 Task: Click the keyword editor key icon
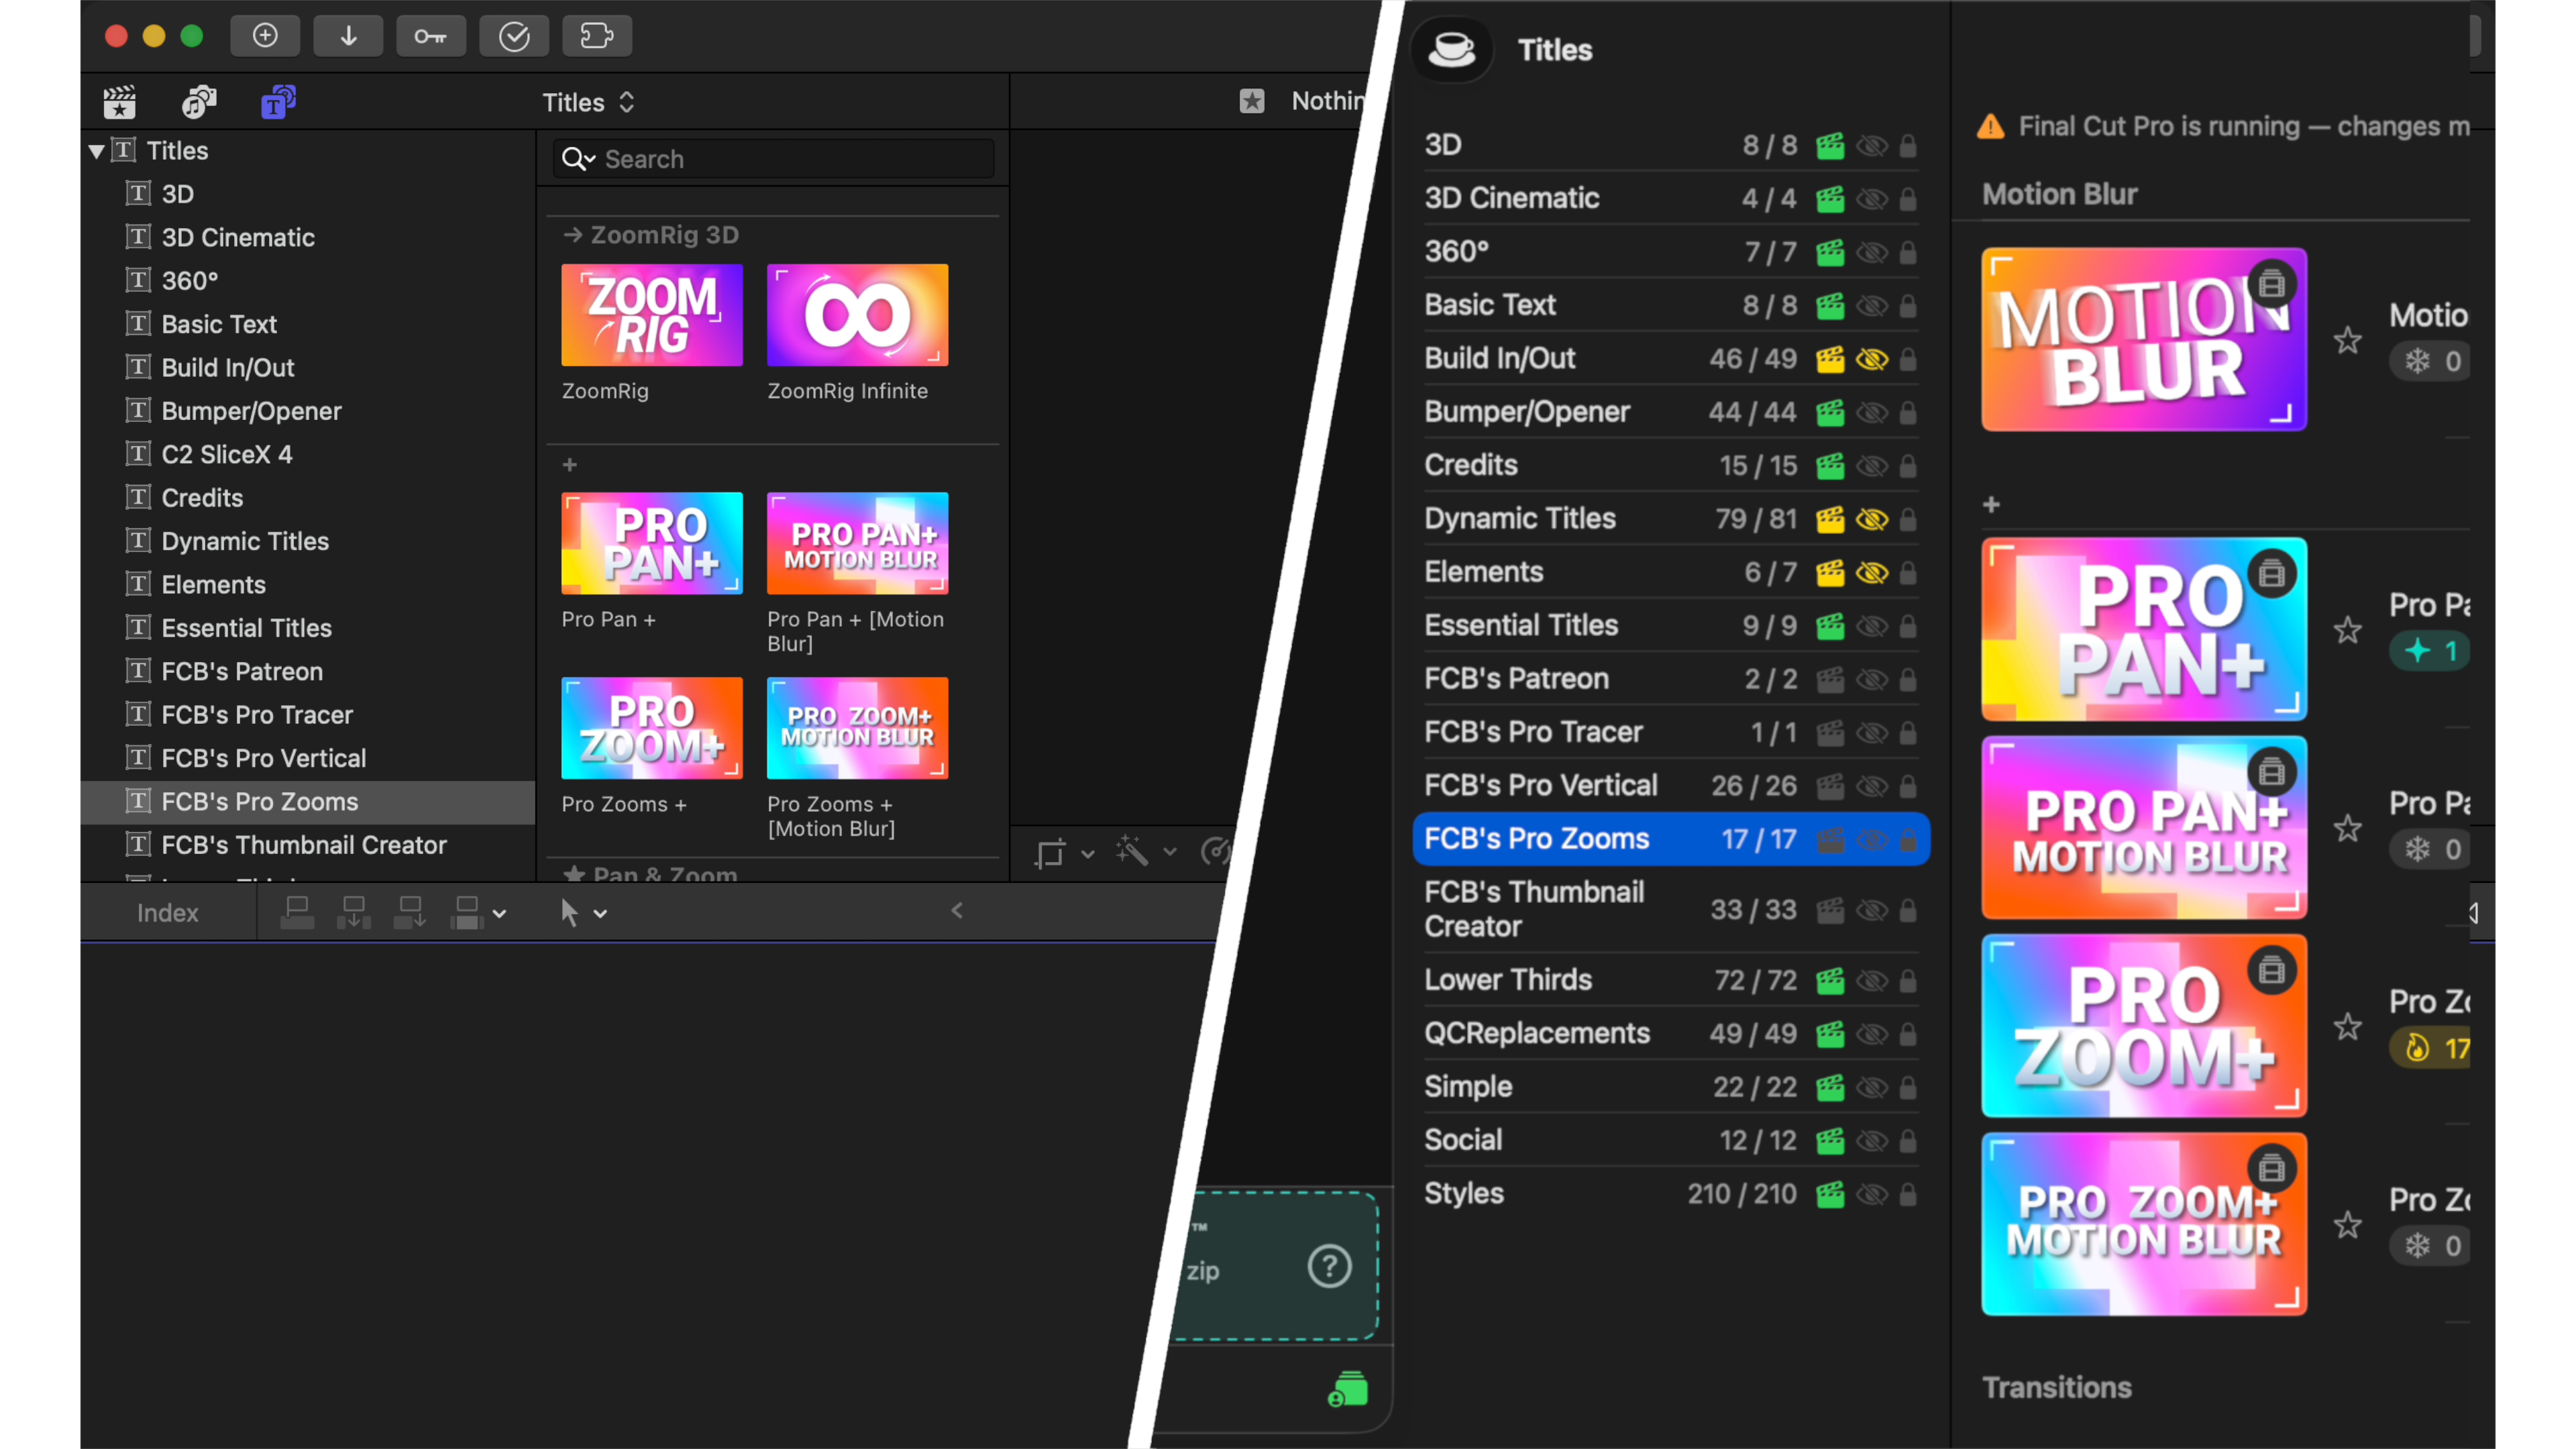431,36
